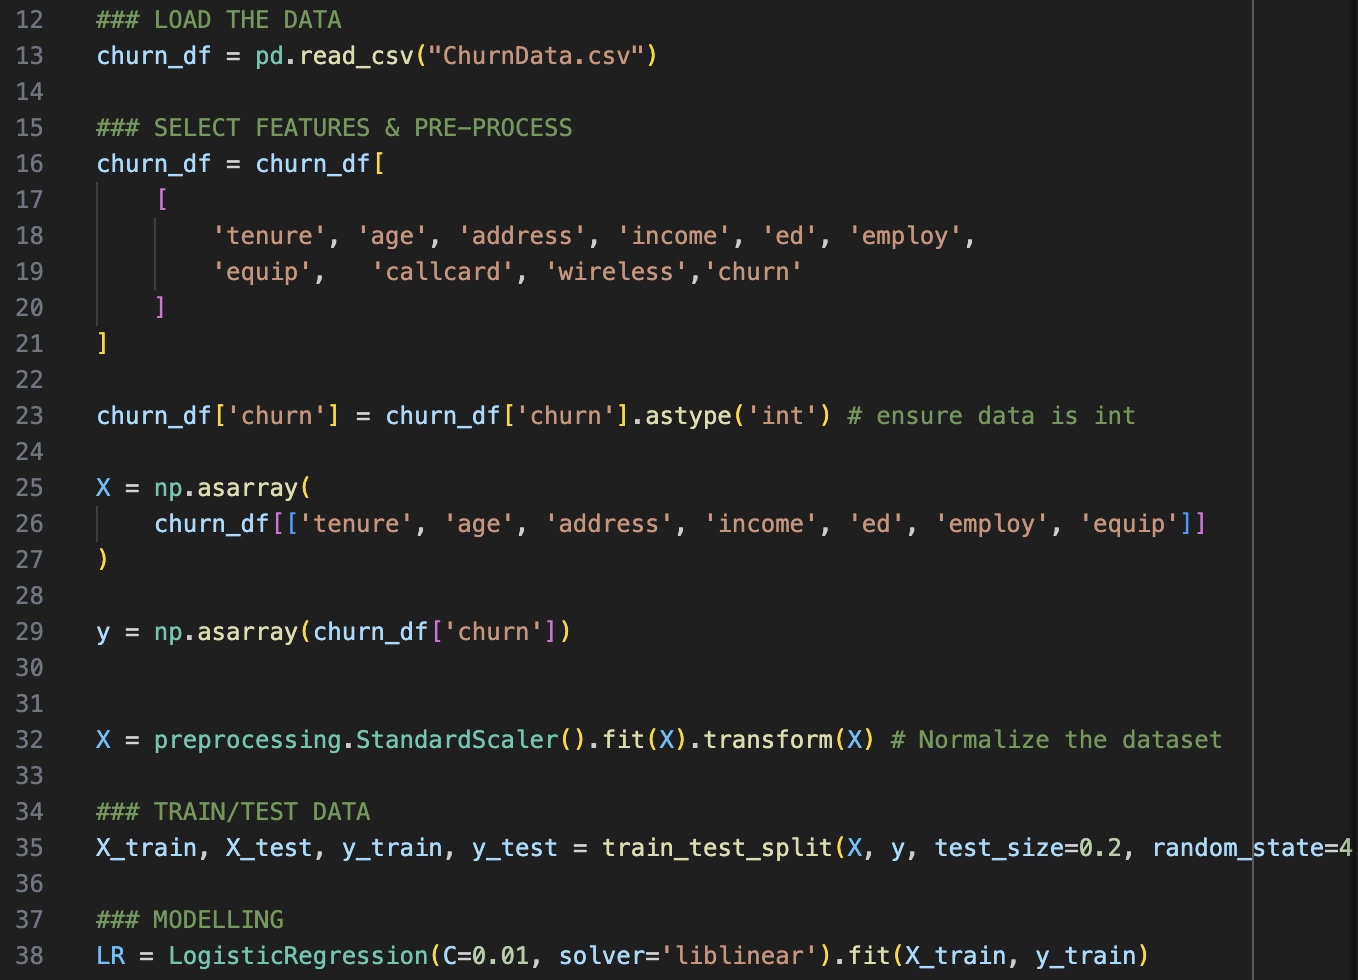Viewport: 1358px width, 980px height.
Task: Click line number 25 in the gutter
Action: (x=29, y=488)
